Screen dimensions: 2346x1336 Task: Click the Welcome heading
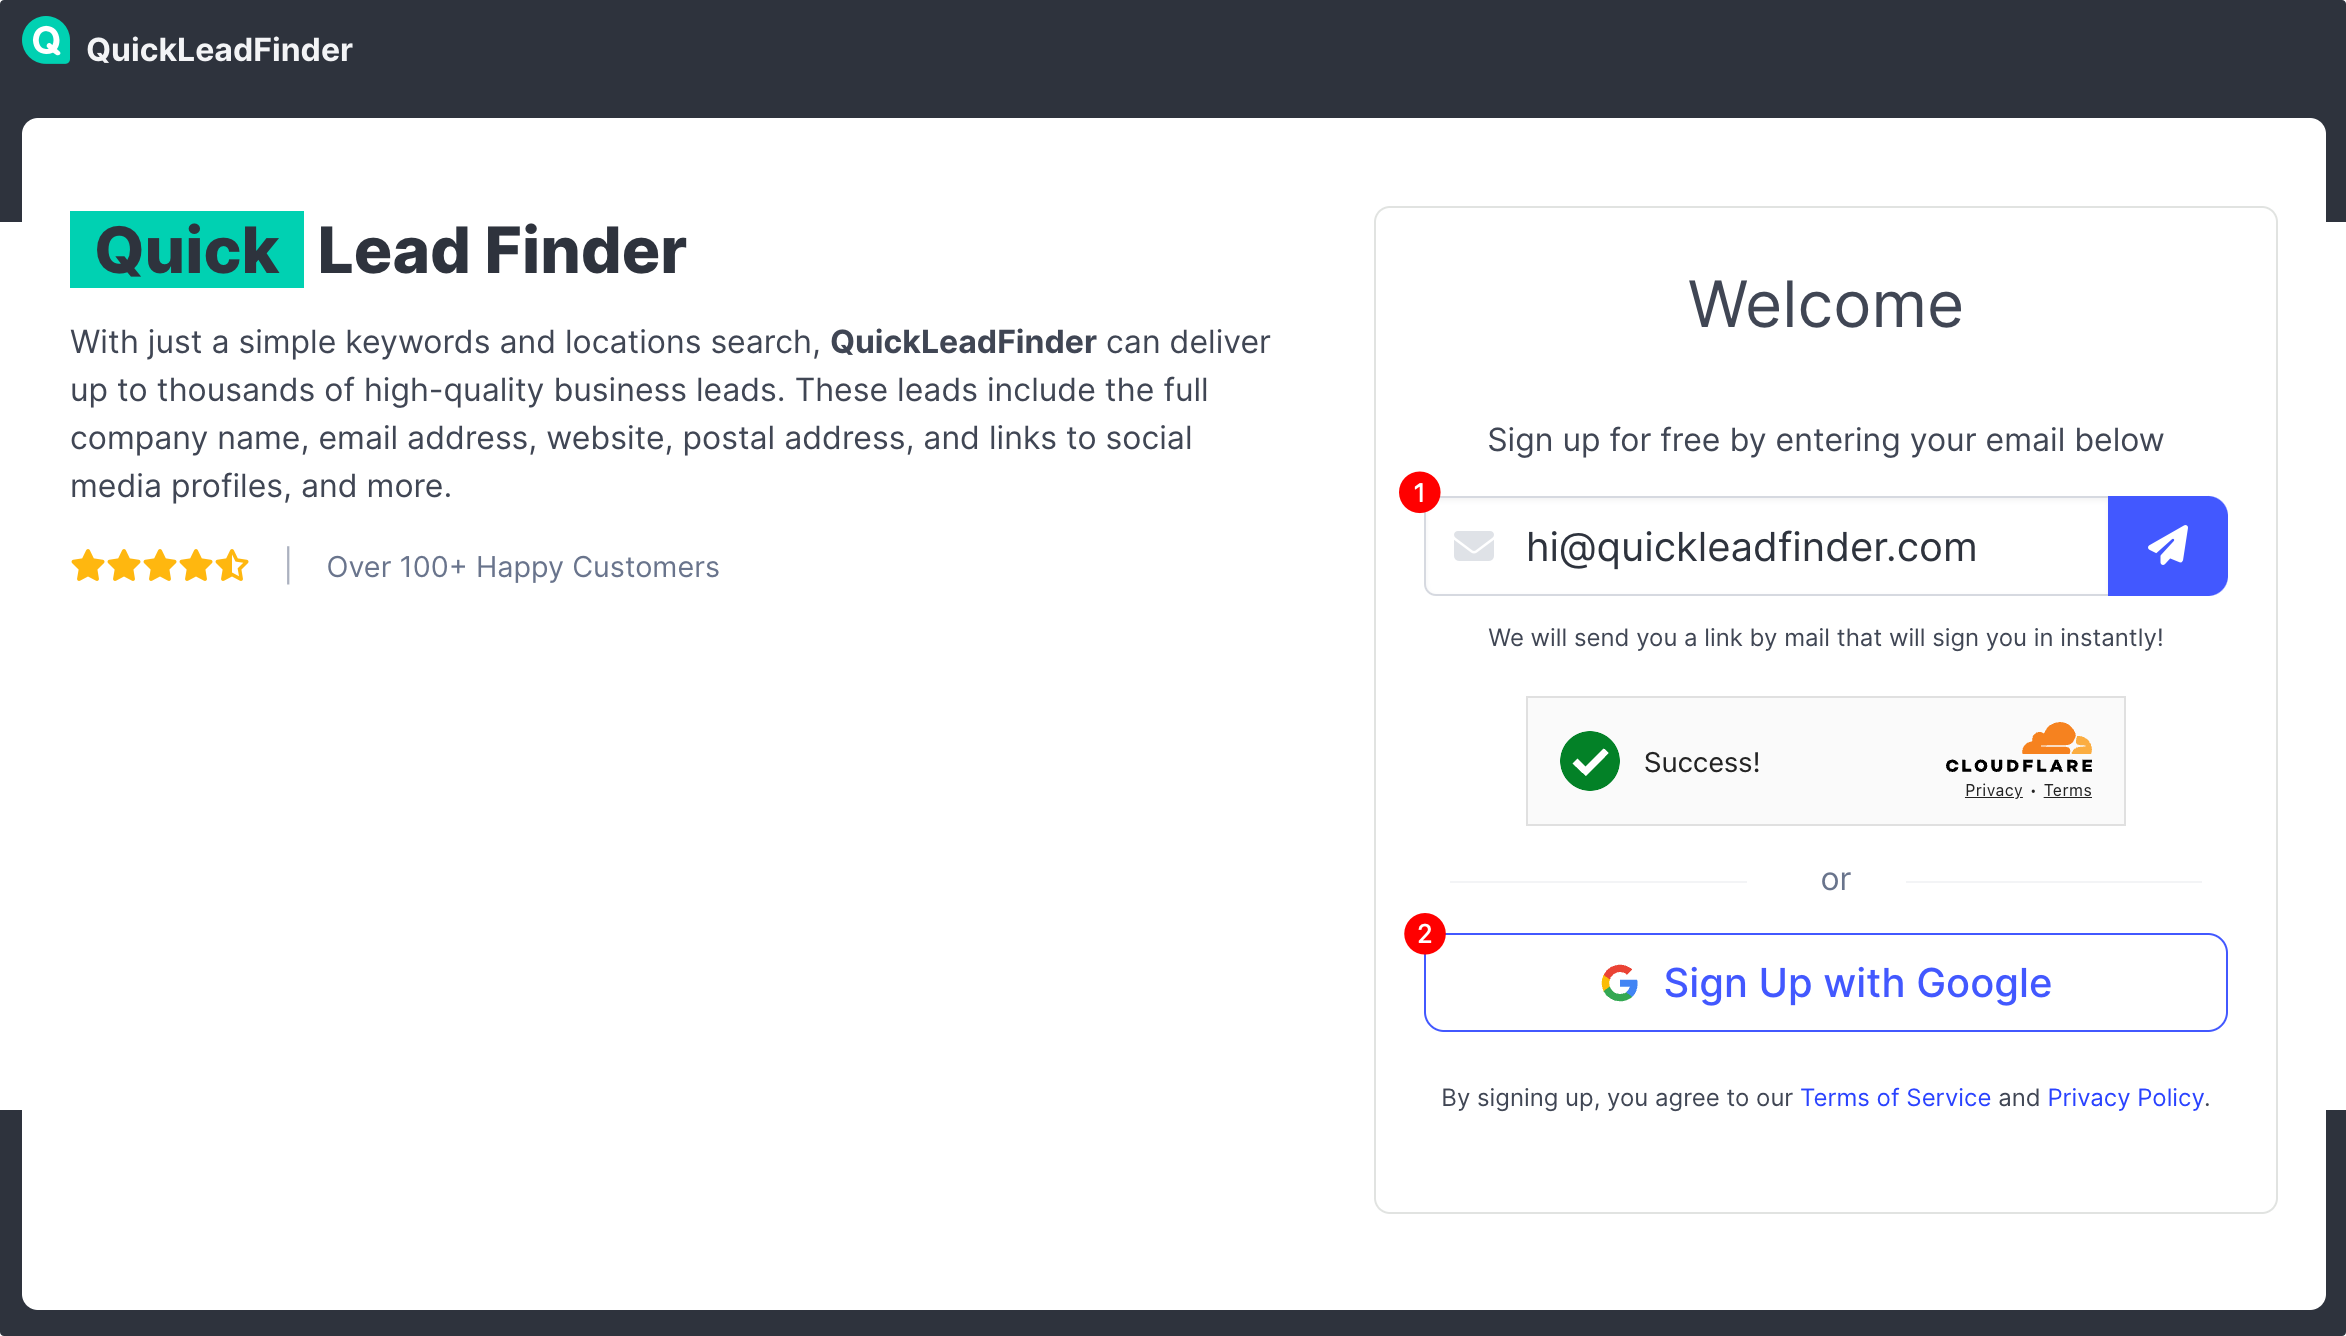click(1825, 304)
